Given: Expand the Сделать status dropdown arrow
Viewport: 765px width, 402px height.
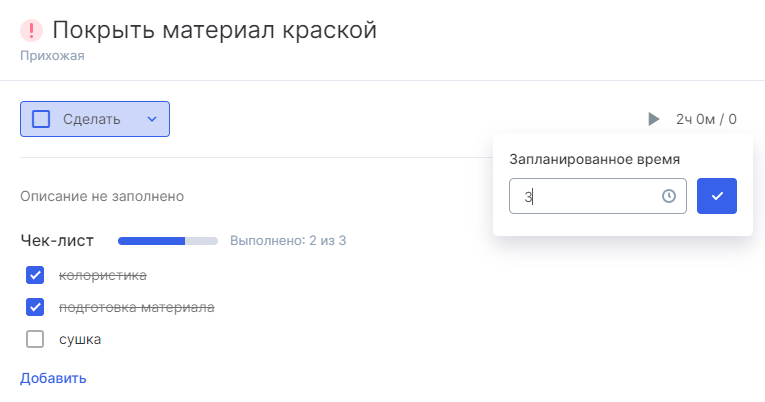Looking at the screenshot, I should (152, 119).
